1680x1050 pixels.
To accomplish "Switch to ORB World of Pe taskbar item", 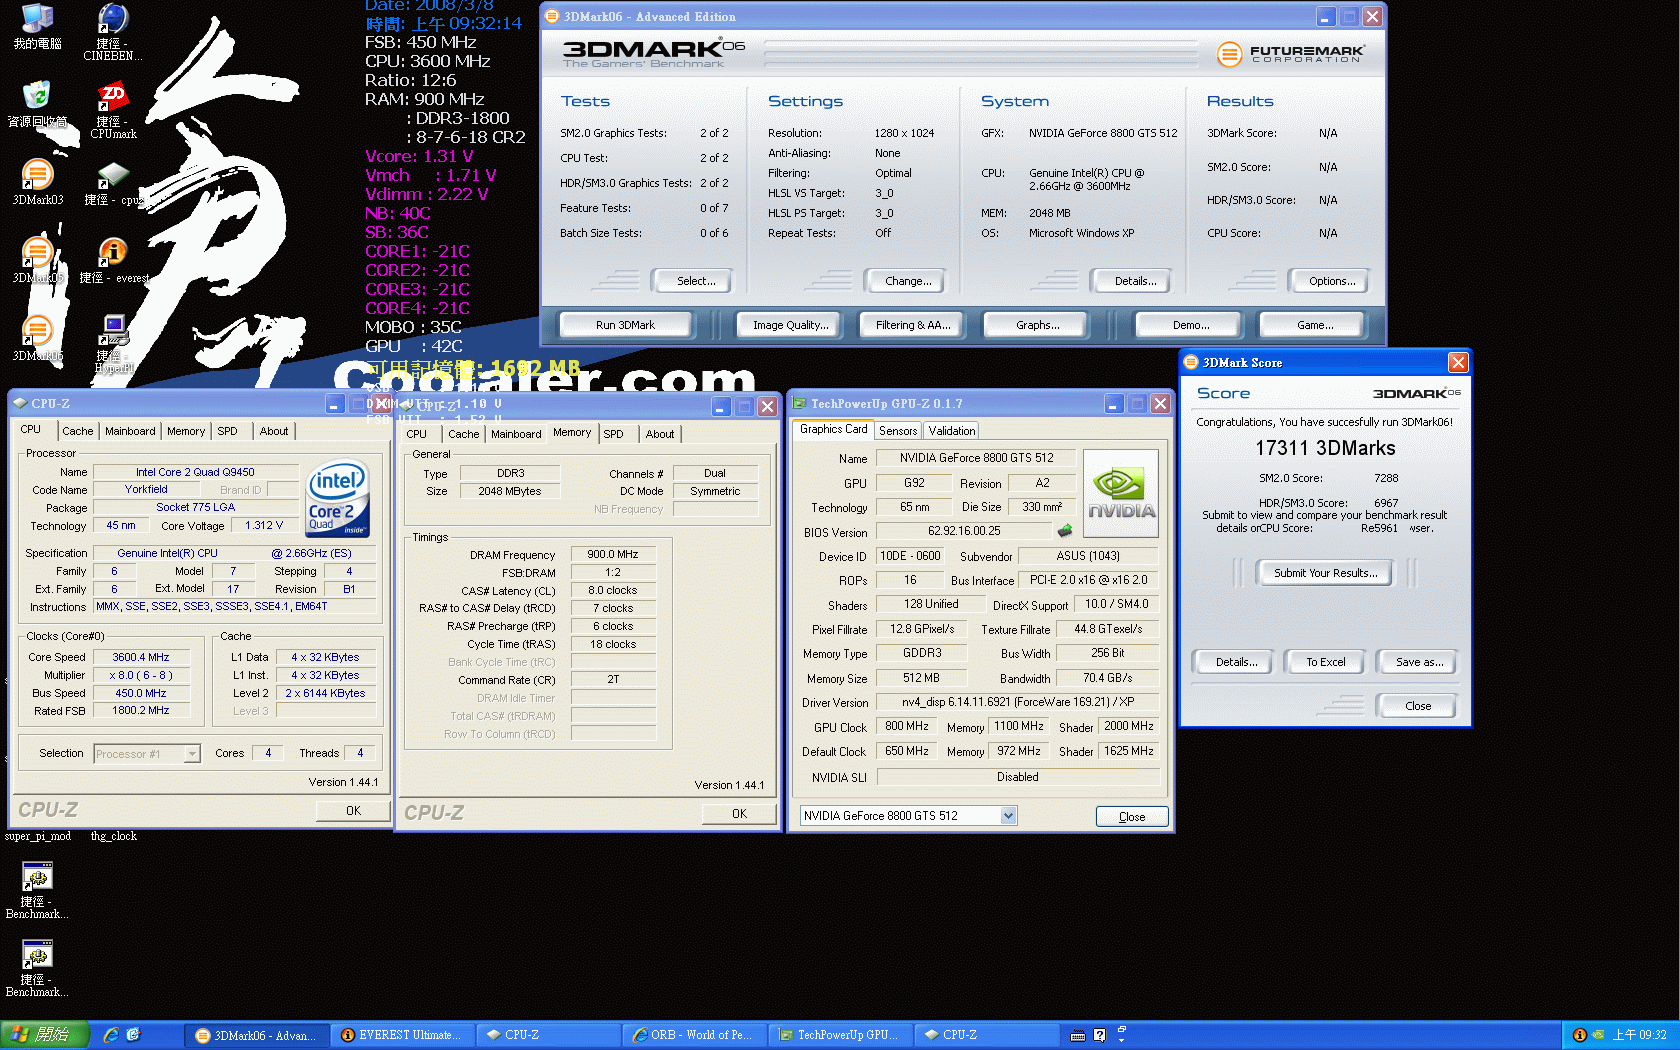I will [695, 1035].
